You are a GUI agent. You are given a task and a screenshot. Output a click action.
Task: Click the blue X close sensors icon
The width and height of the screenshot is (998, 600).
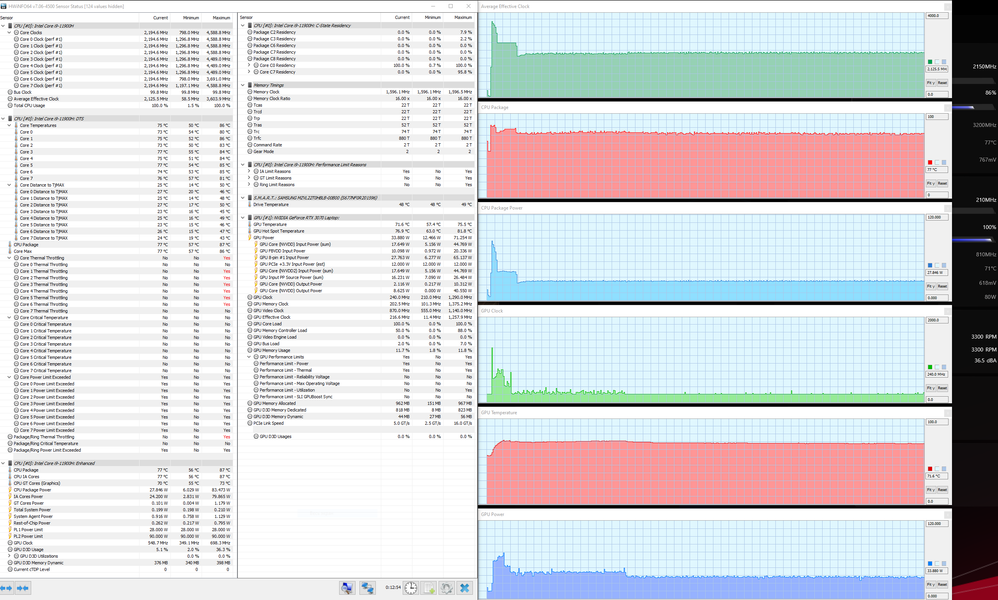point(465,588)
